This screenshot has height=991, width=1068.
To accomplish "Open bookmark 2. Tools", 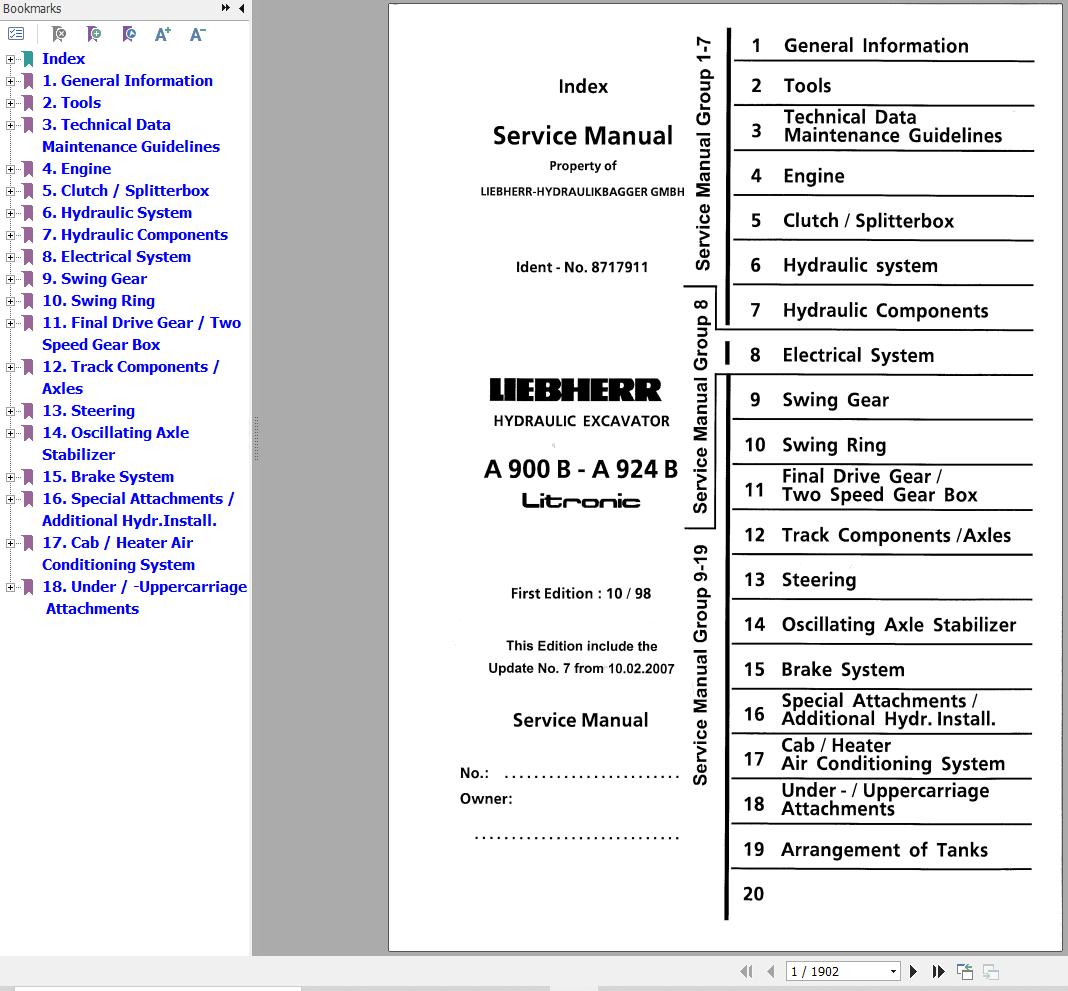I will click(72, 103).
